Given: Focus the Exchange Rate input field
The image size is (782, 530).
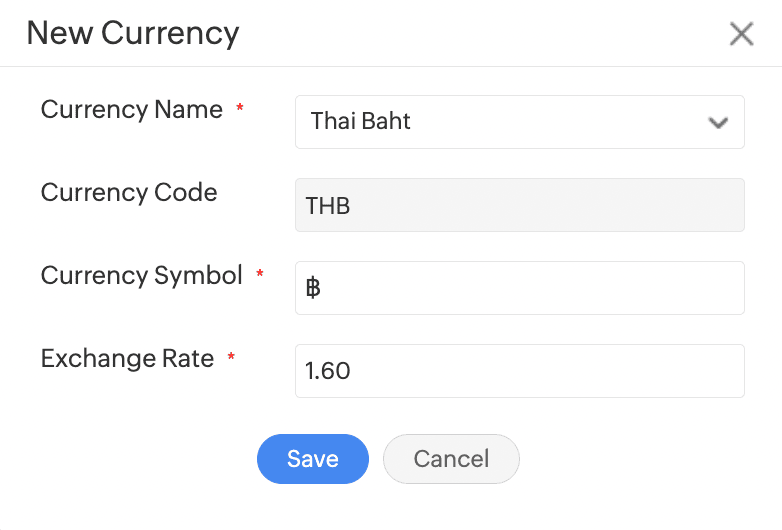Looking at the screenshot, I should 519,371.
